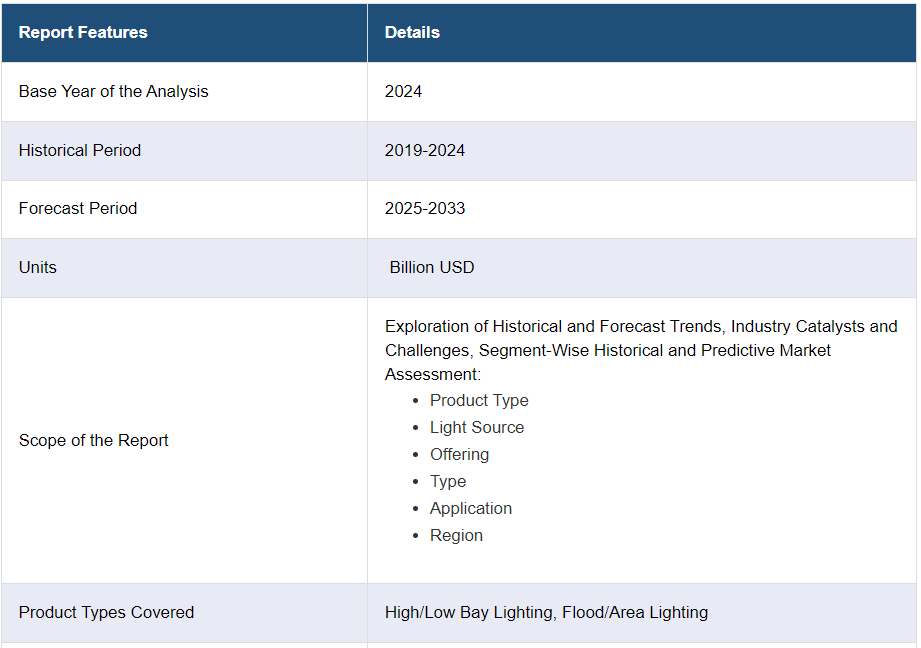This screenshot has width=921, height=648.
Task: Select the Historical Period row label
Action: 80,150
